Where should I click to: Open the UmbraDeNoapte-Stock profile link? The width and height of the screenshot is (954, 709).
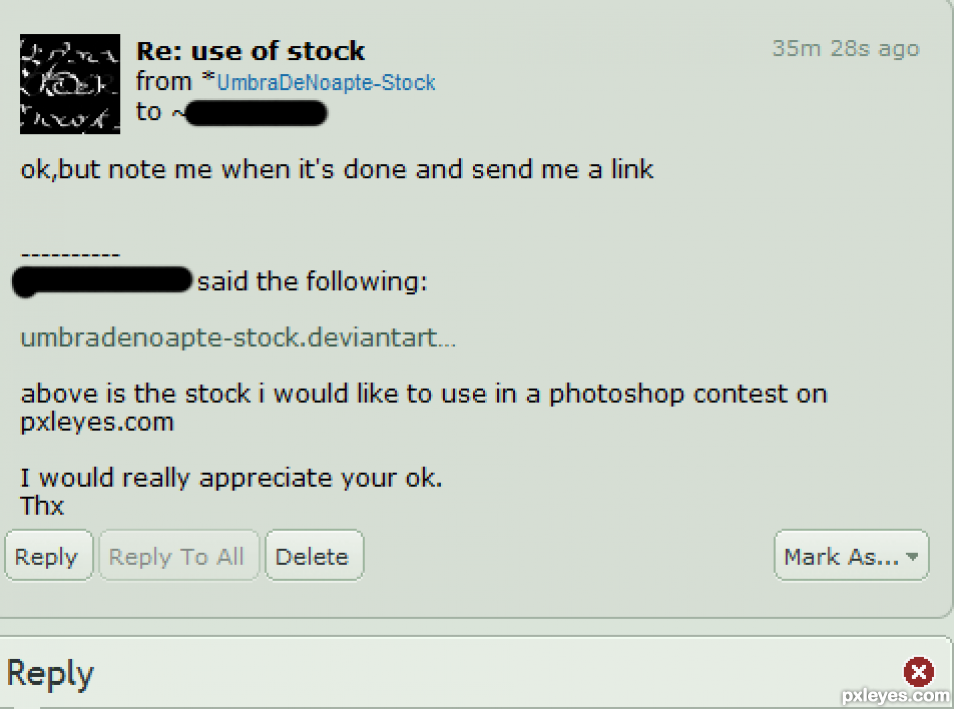click(x=326, y=83)
